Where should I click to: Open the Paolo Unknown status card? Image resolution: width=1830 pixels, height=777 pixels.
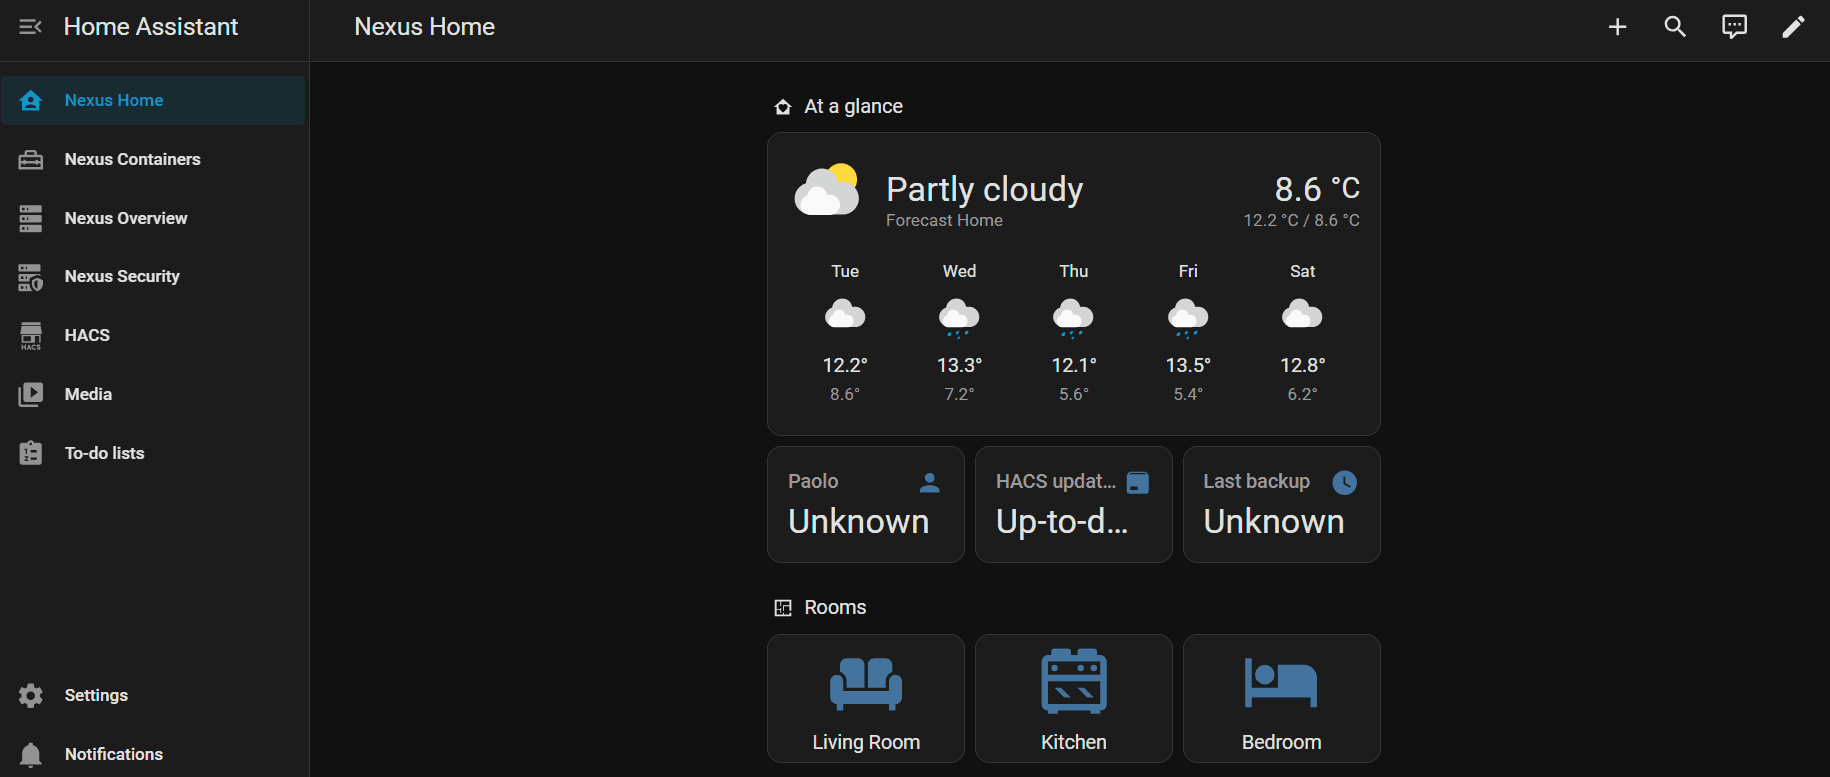tap(866, 504)
